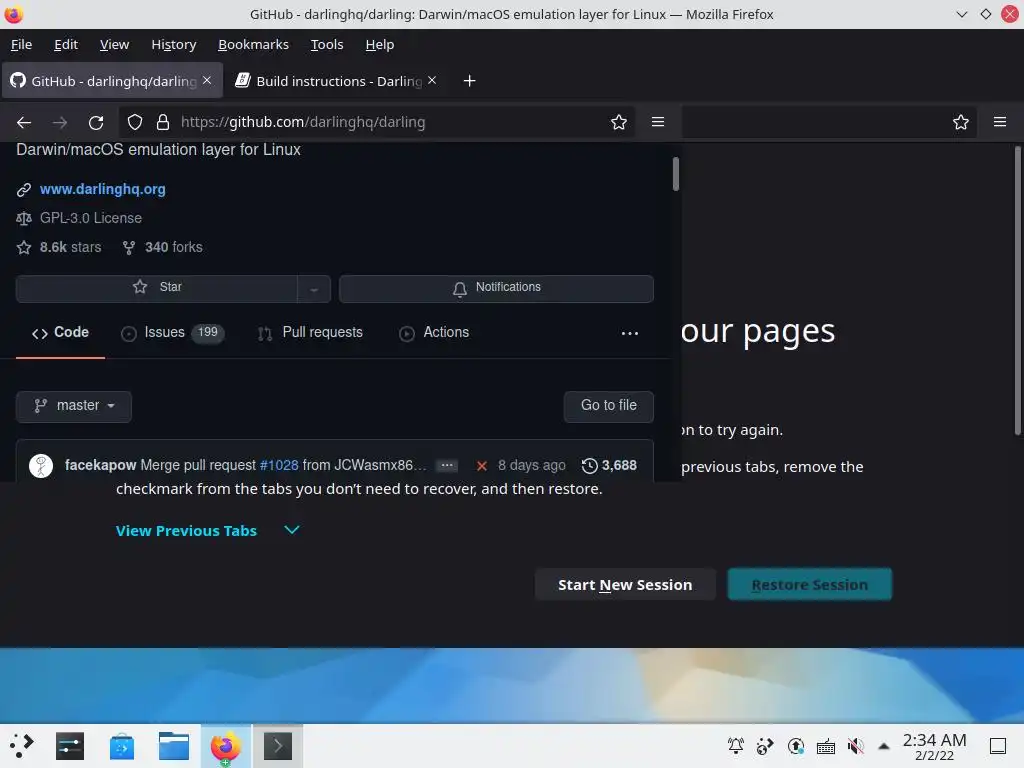Open the Dolphin file manager

click(x=174, y=746)
